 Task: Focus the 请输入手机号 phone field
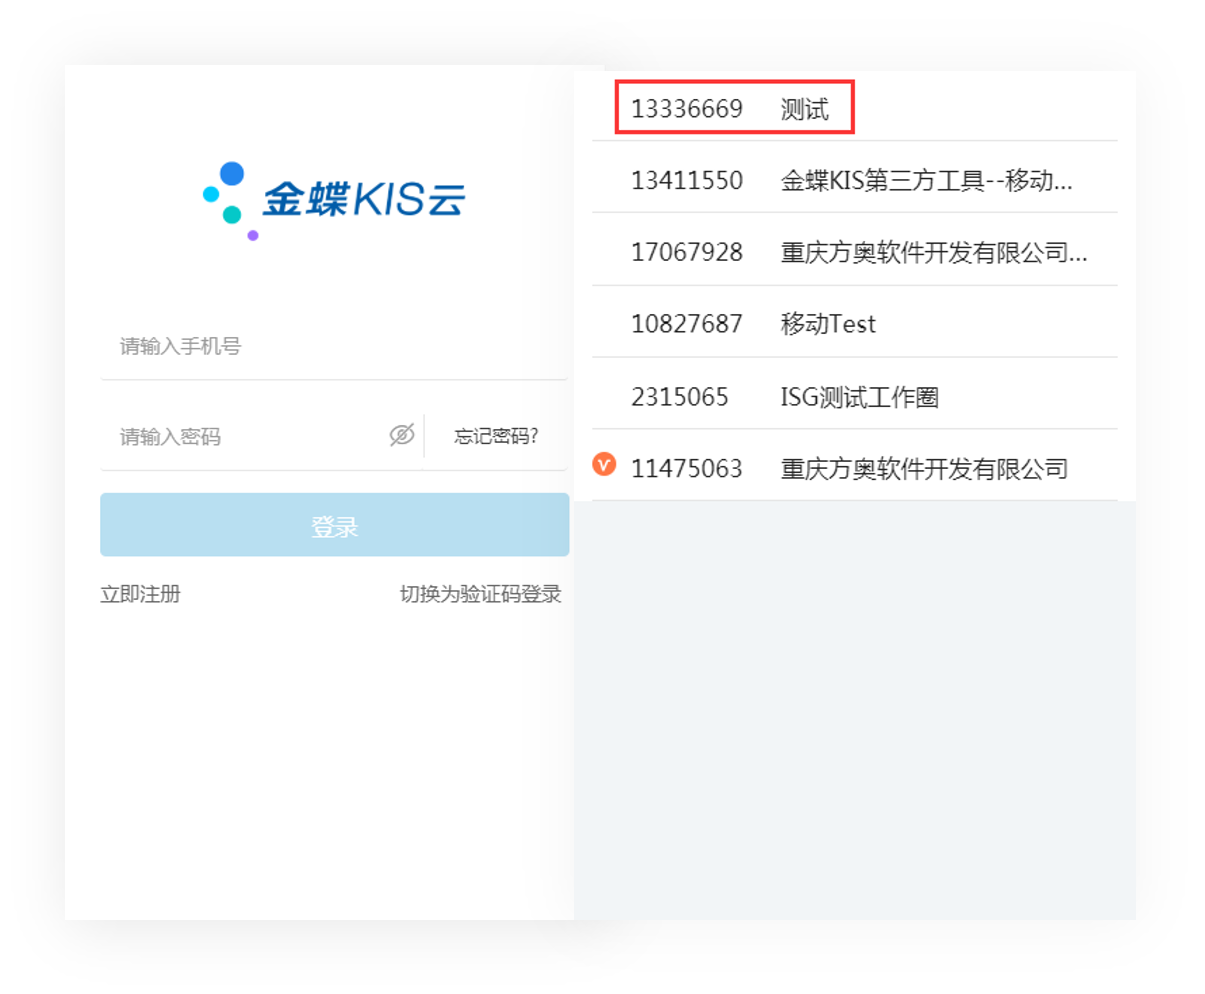tap(334, 346)
